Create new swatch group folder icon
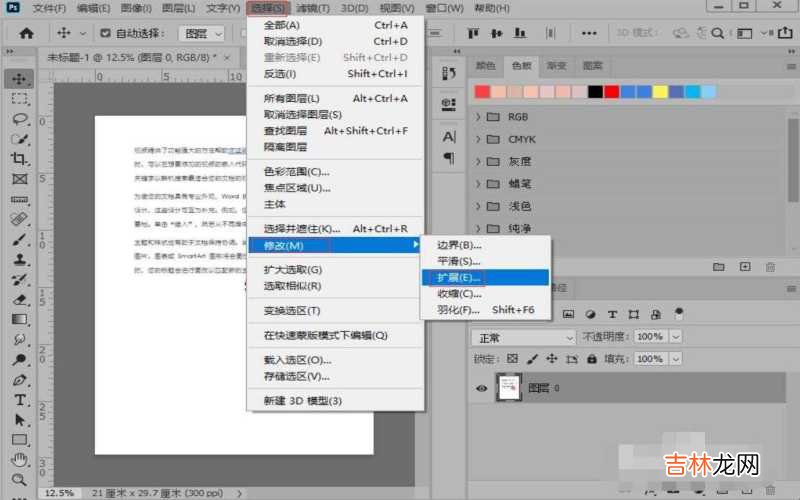800x500 pixels. [718, 266]
